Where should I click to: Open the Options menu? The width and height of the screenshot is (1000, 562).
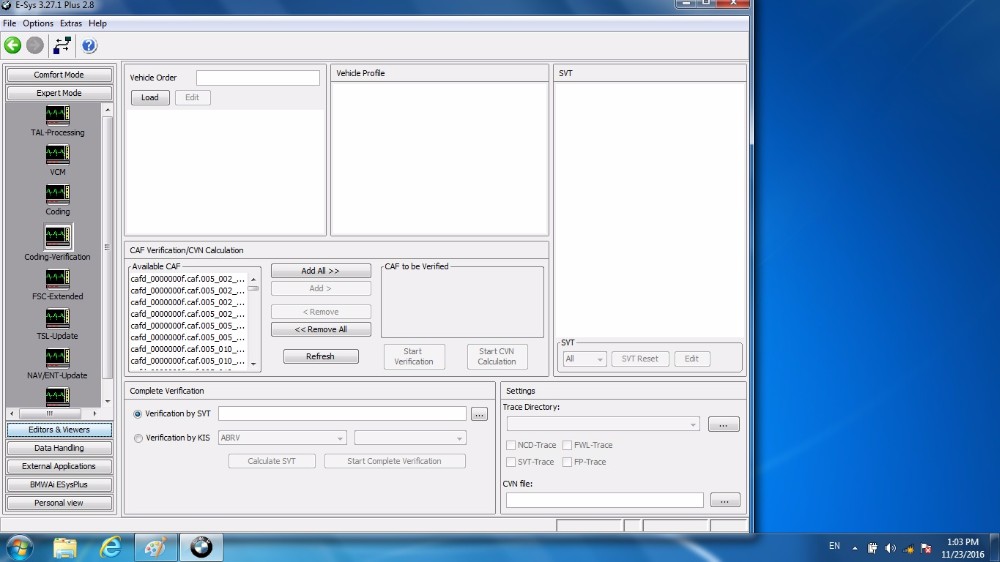click(x=38, y=23)
